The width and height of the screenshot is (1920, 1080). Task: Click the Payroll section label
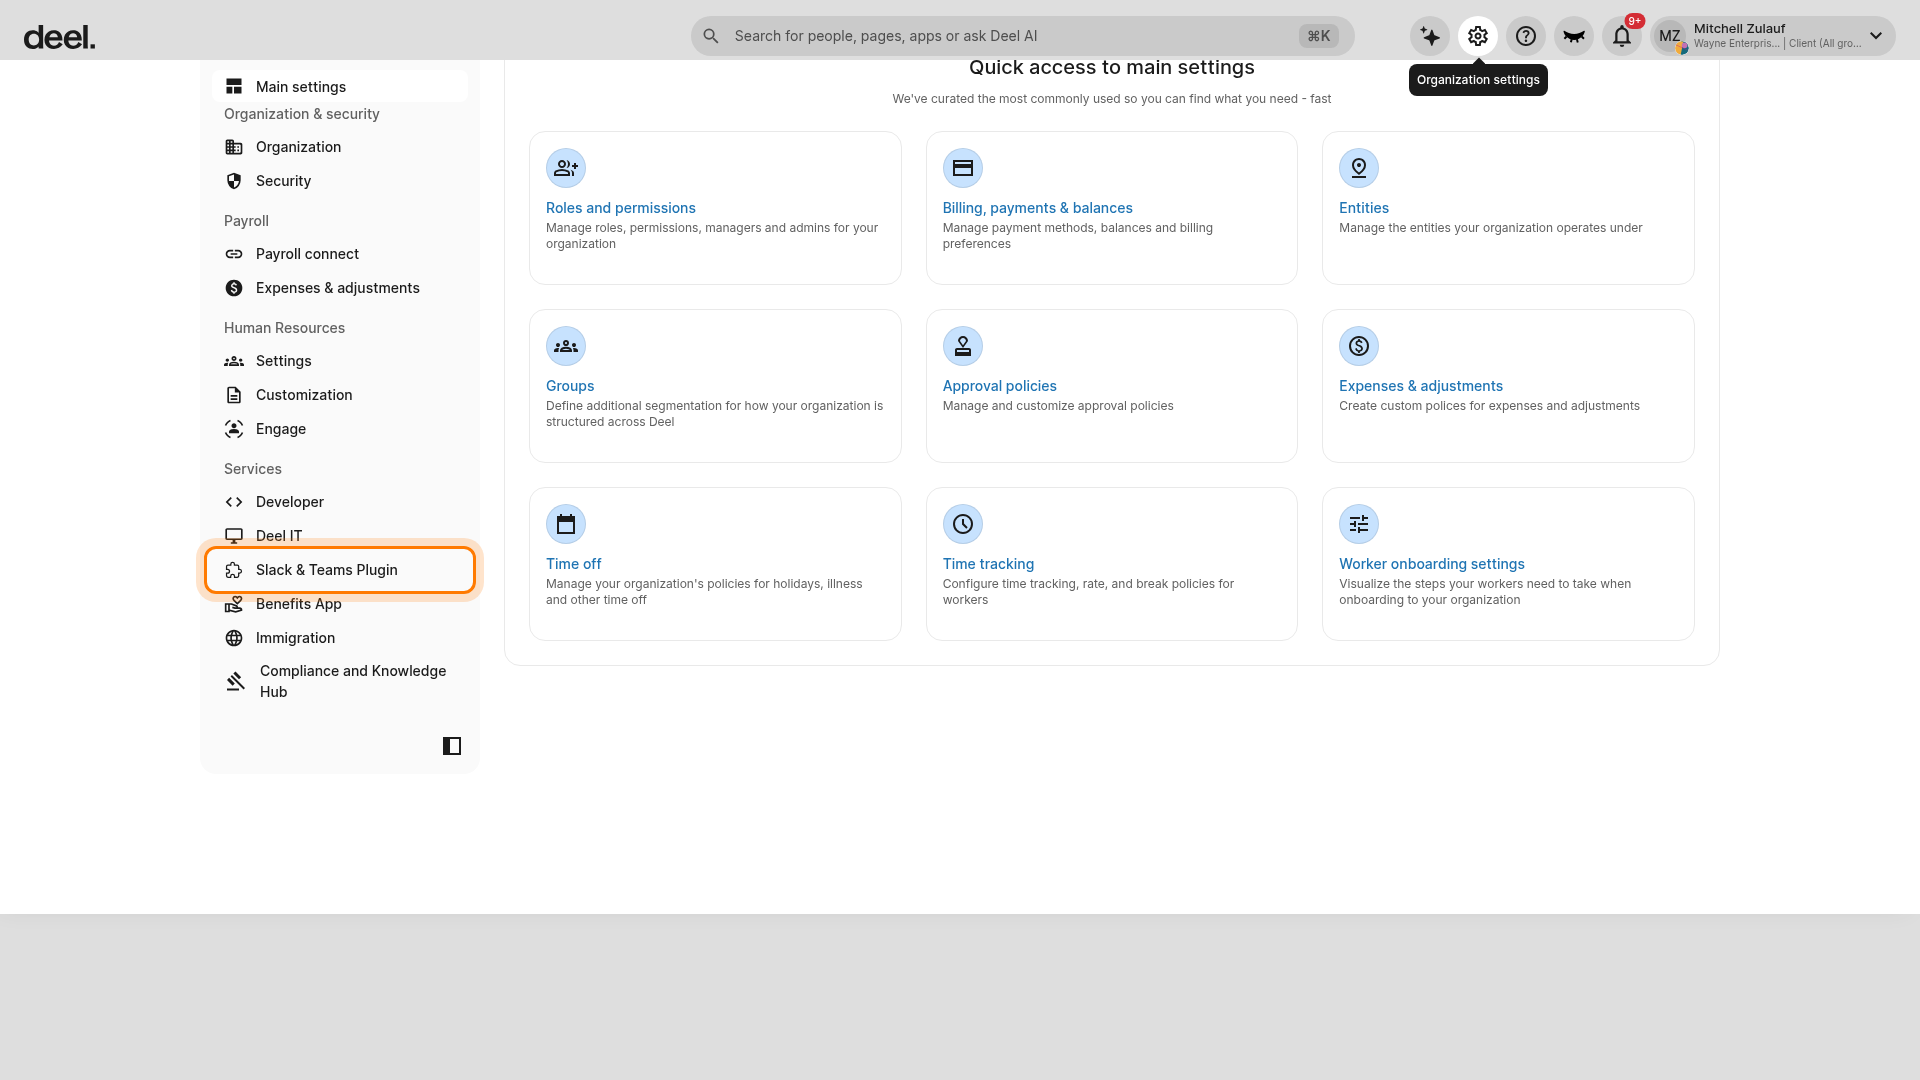point(246,221)
